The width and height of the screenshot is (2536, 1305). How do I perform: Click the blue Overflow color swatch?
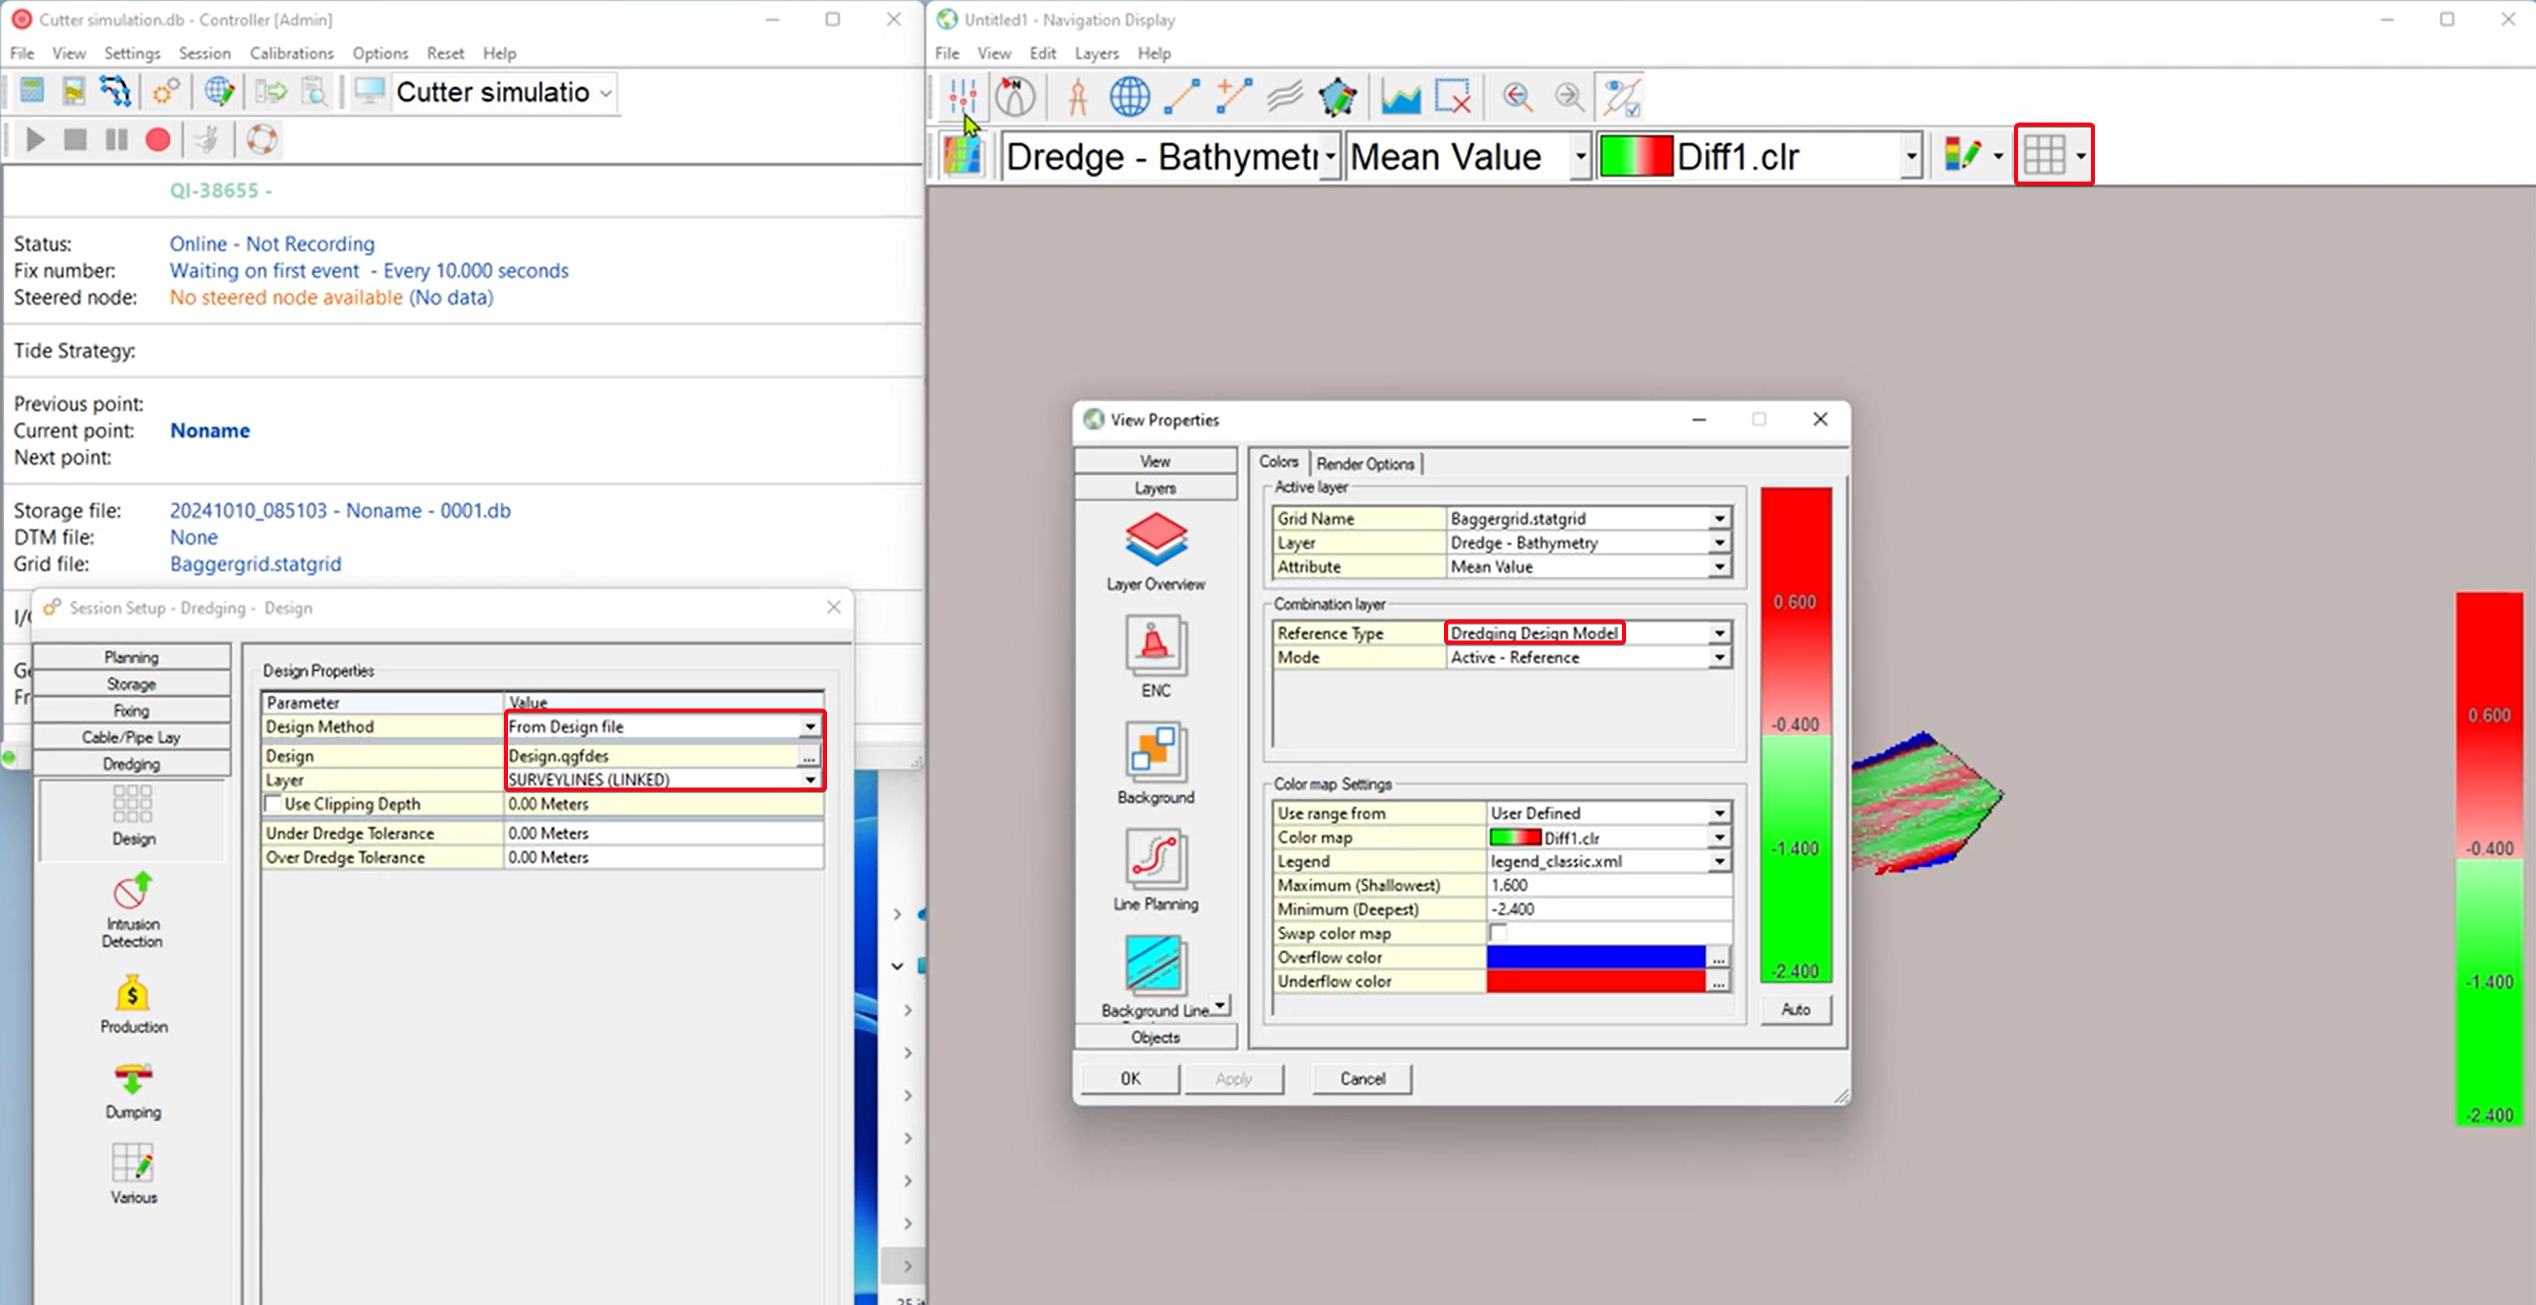pos(1595,957)
